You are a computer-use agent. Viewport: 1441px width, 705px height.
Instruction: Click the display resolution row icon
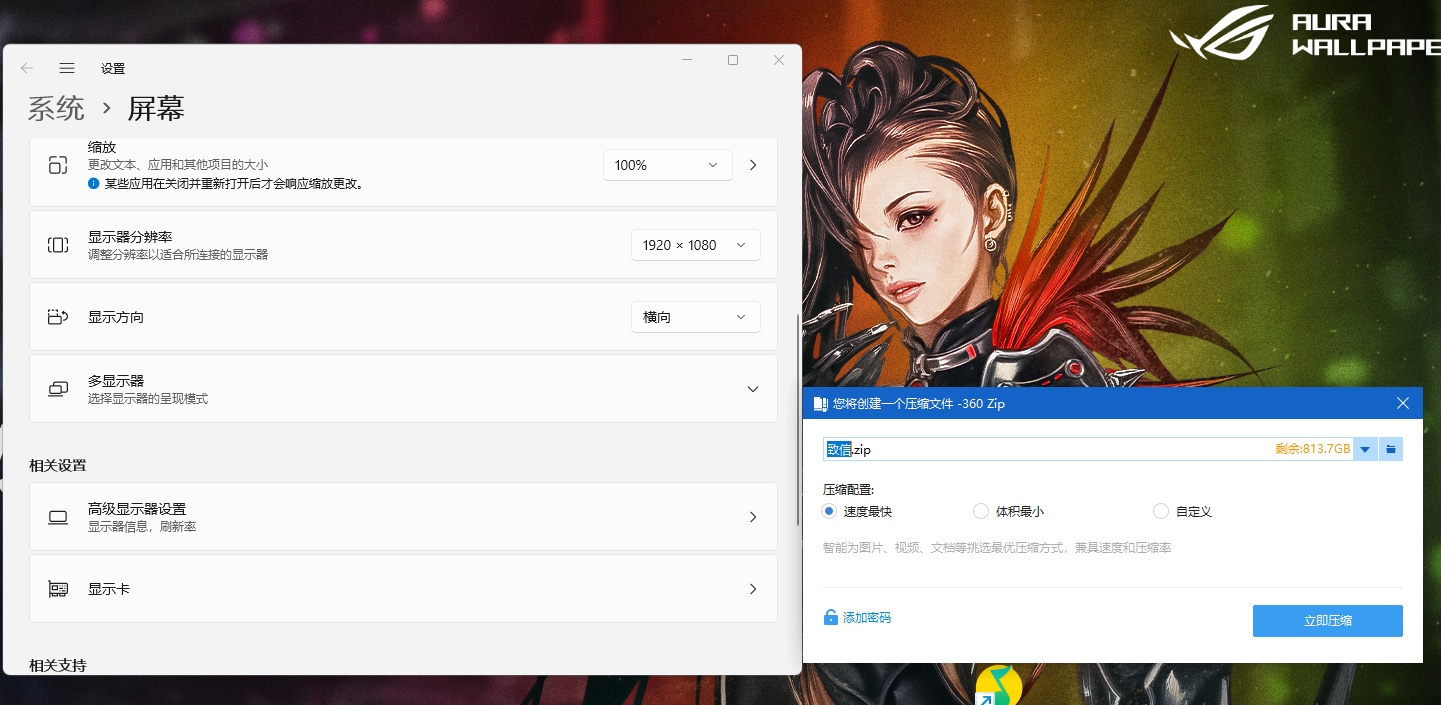tap(58, 245)
